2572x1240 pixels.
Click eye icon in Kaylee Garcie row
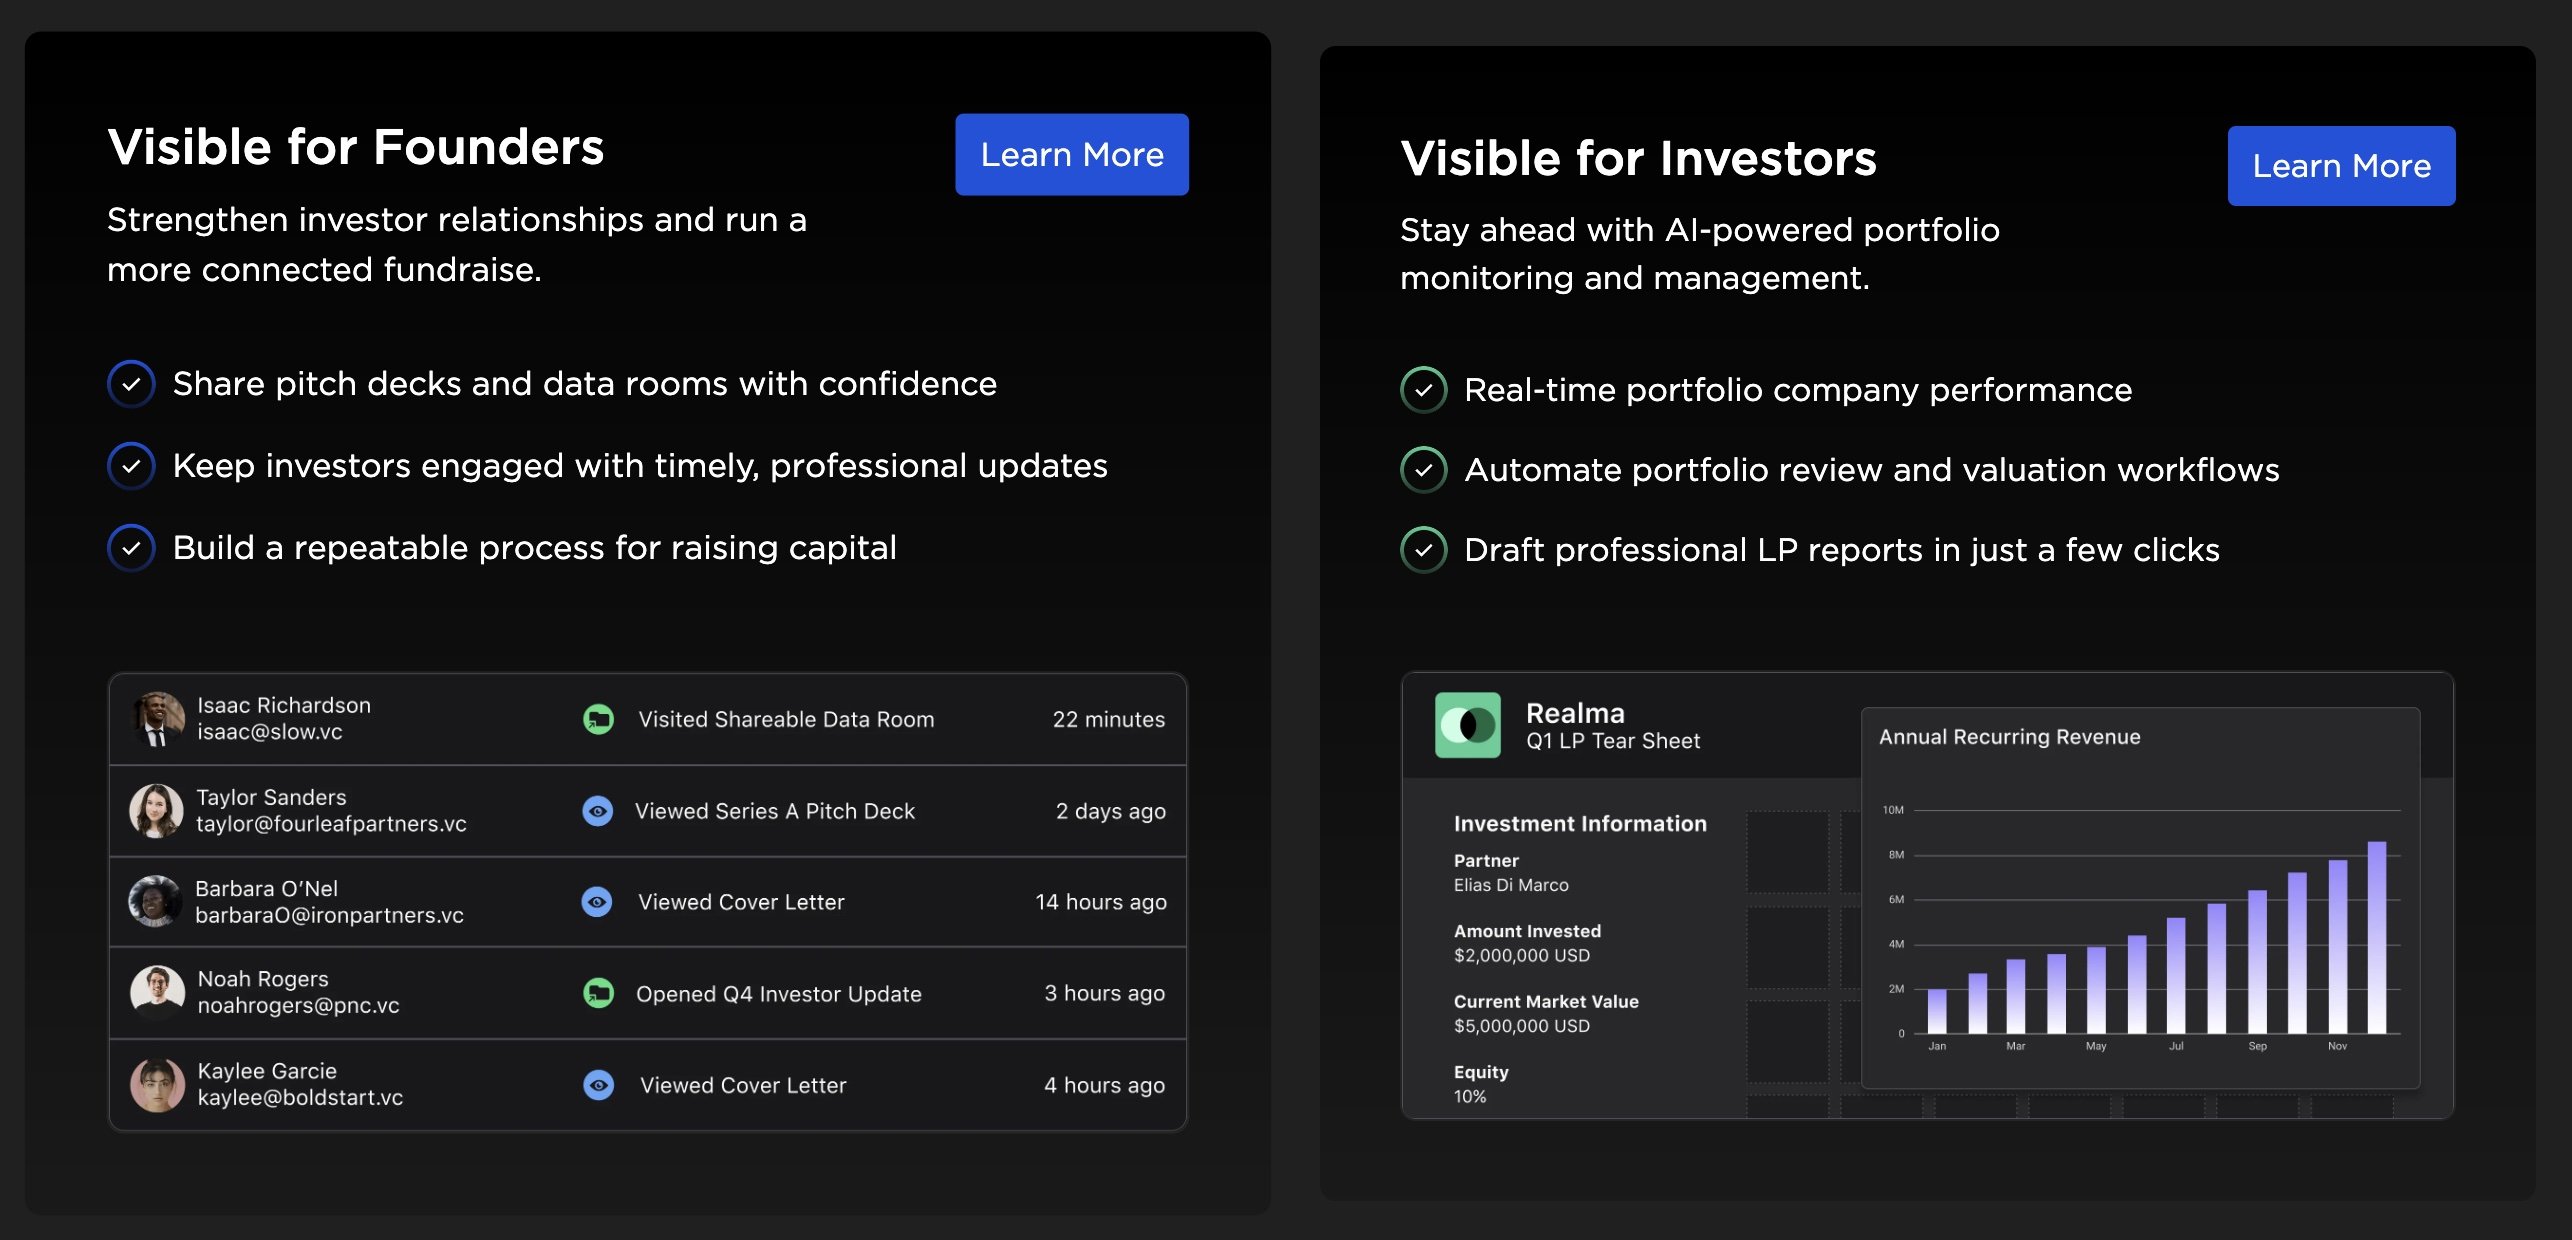[598, 1085]
